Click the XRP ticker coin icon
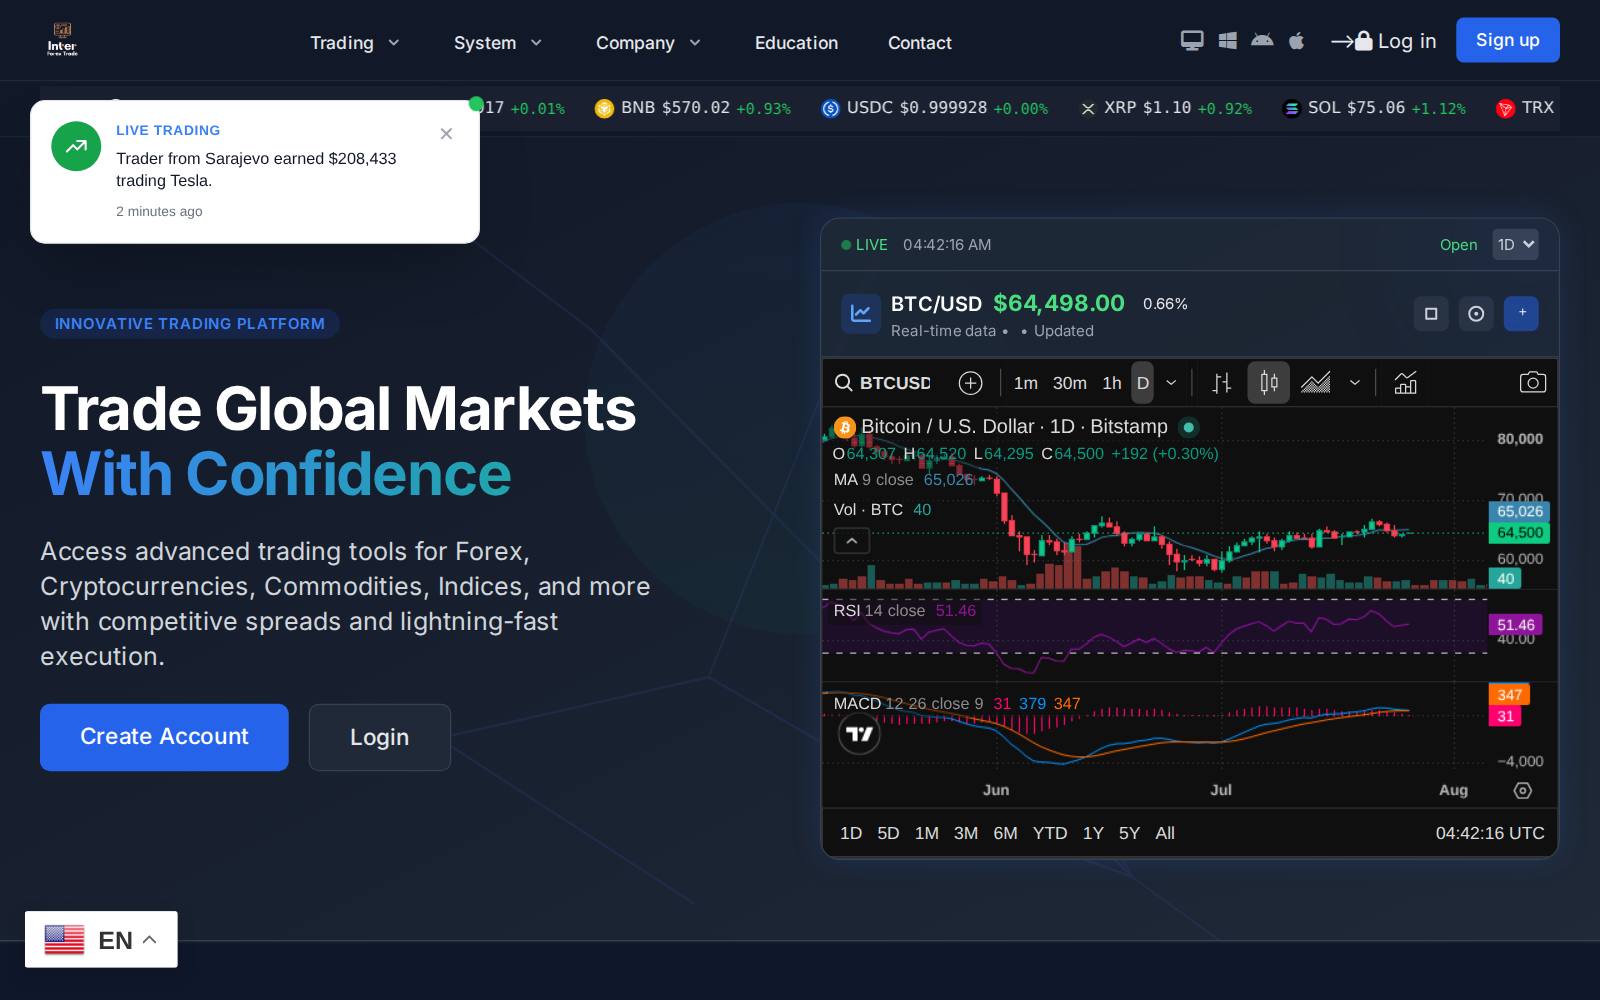Screen dimensions: 1600x1000 tap(1088, 108)
